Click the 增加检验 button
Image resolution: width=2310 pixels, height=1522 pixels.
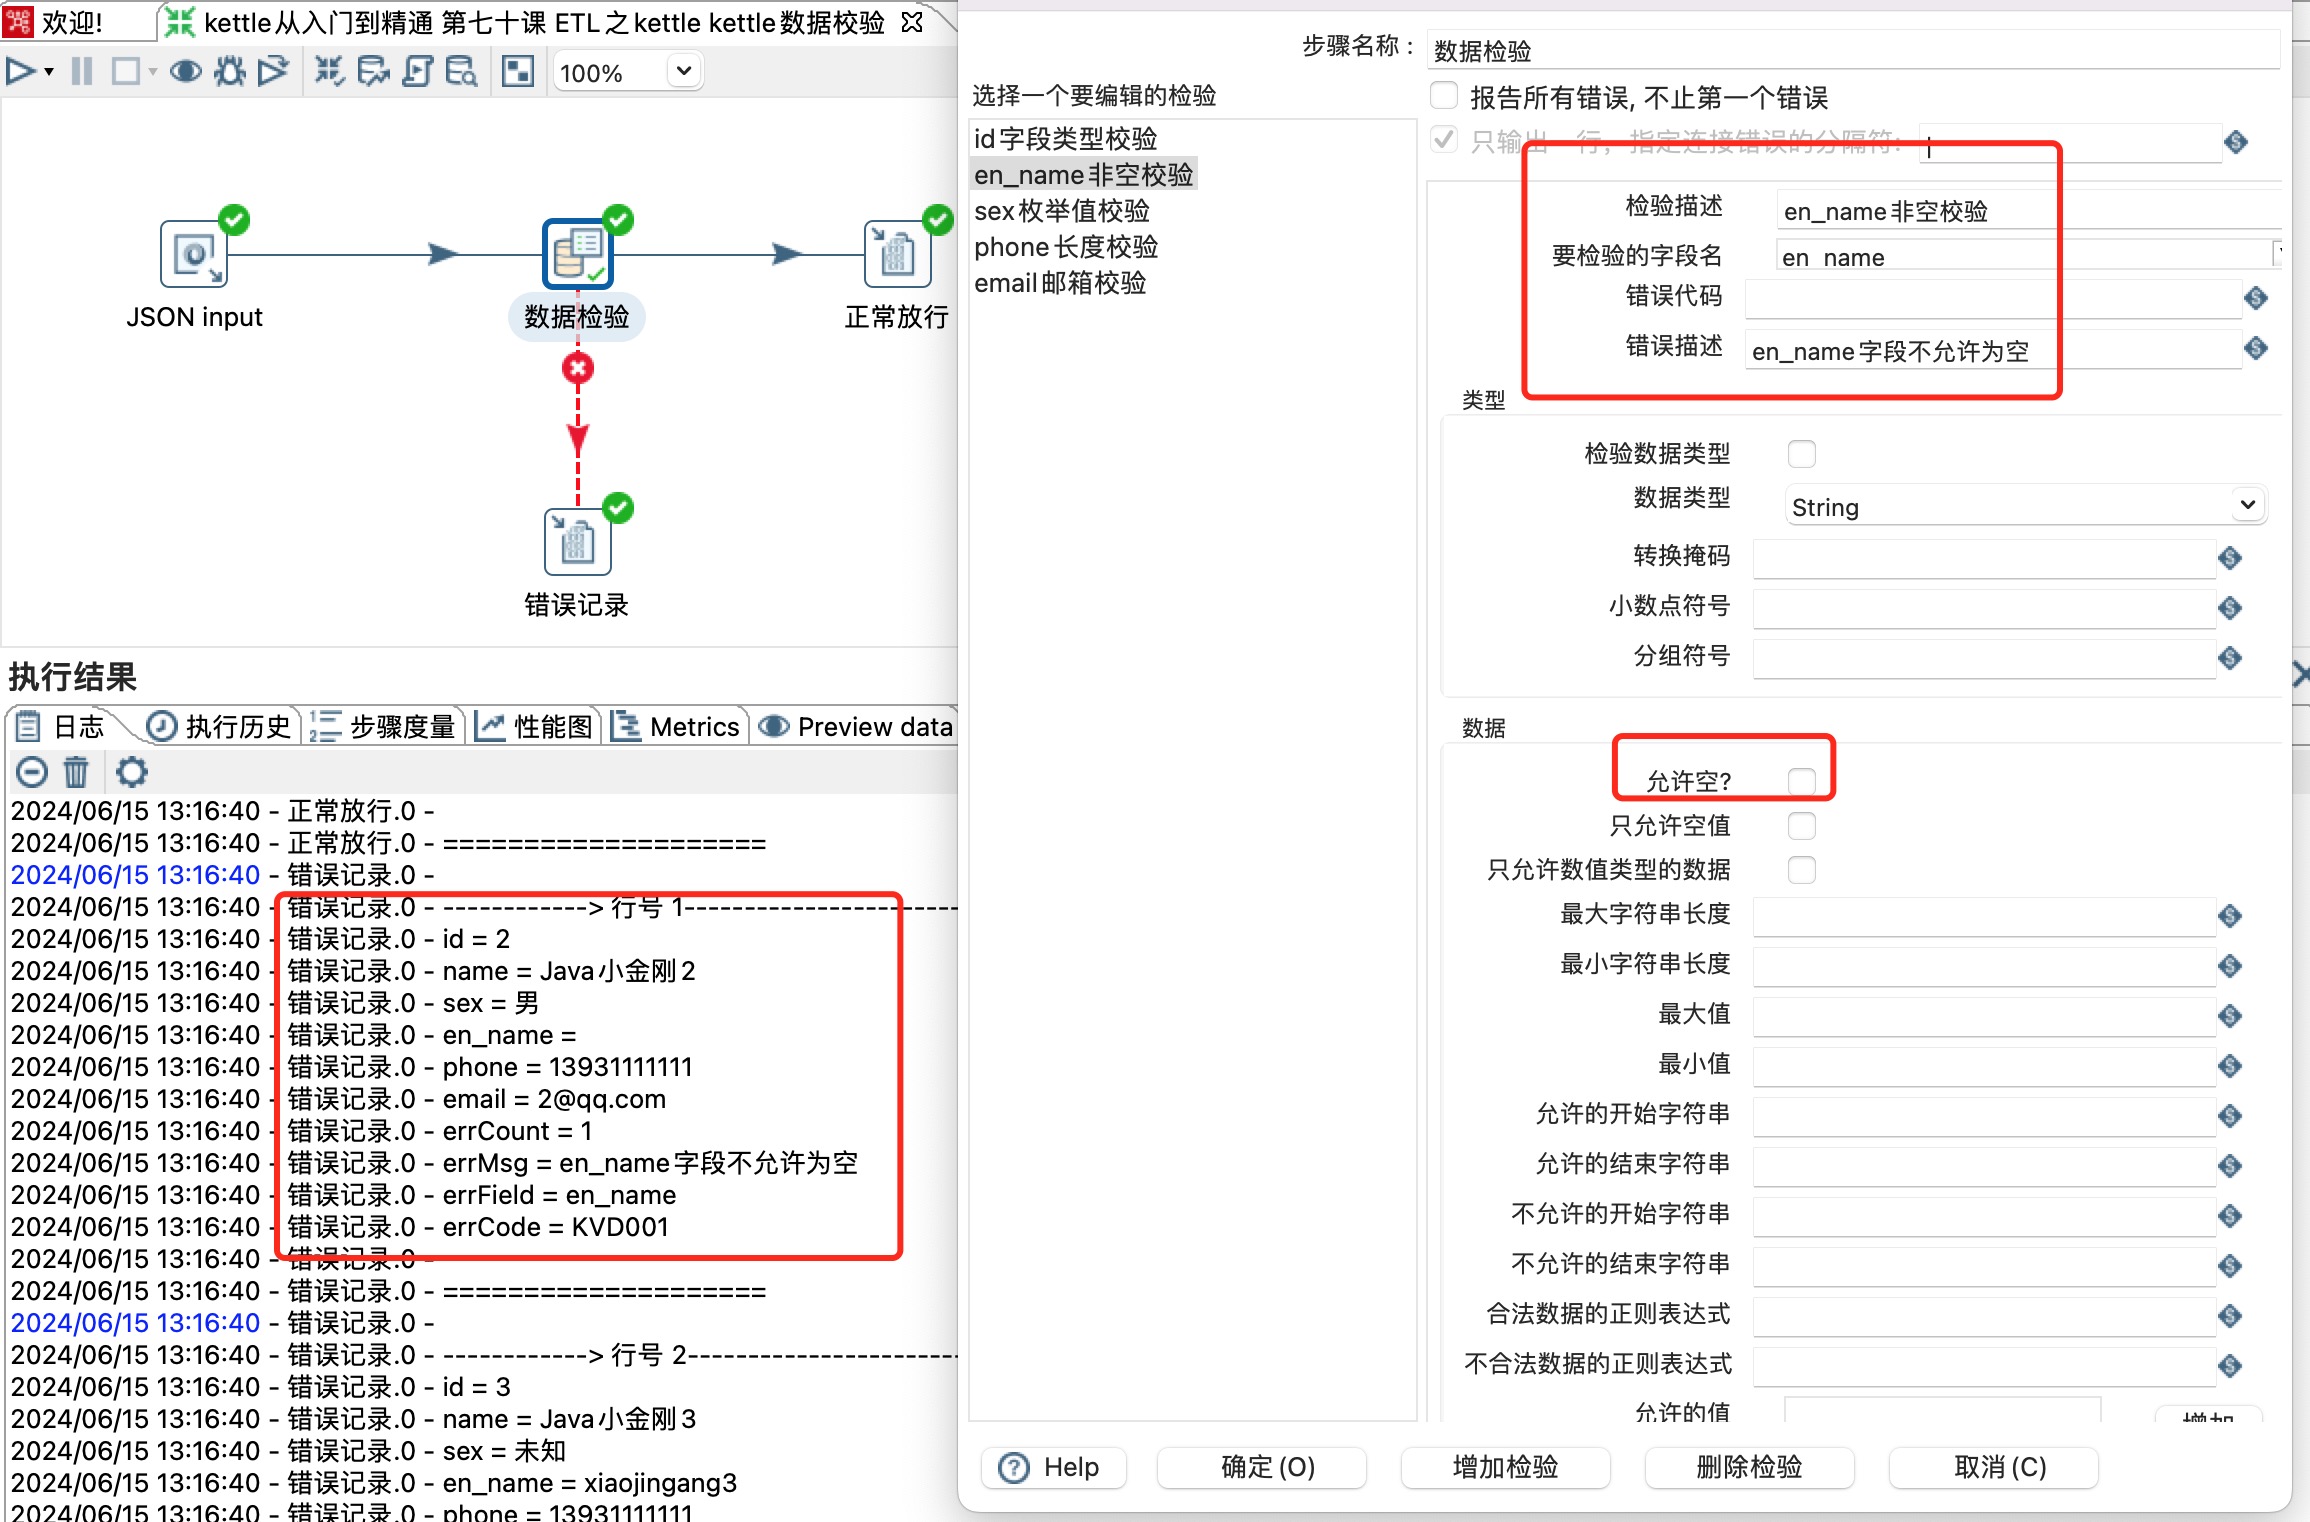pos(1505,1467)
